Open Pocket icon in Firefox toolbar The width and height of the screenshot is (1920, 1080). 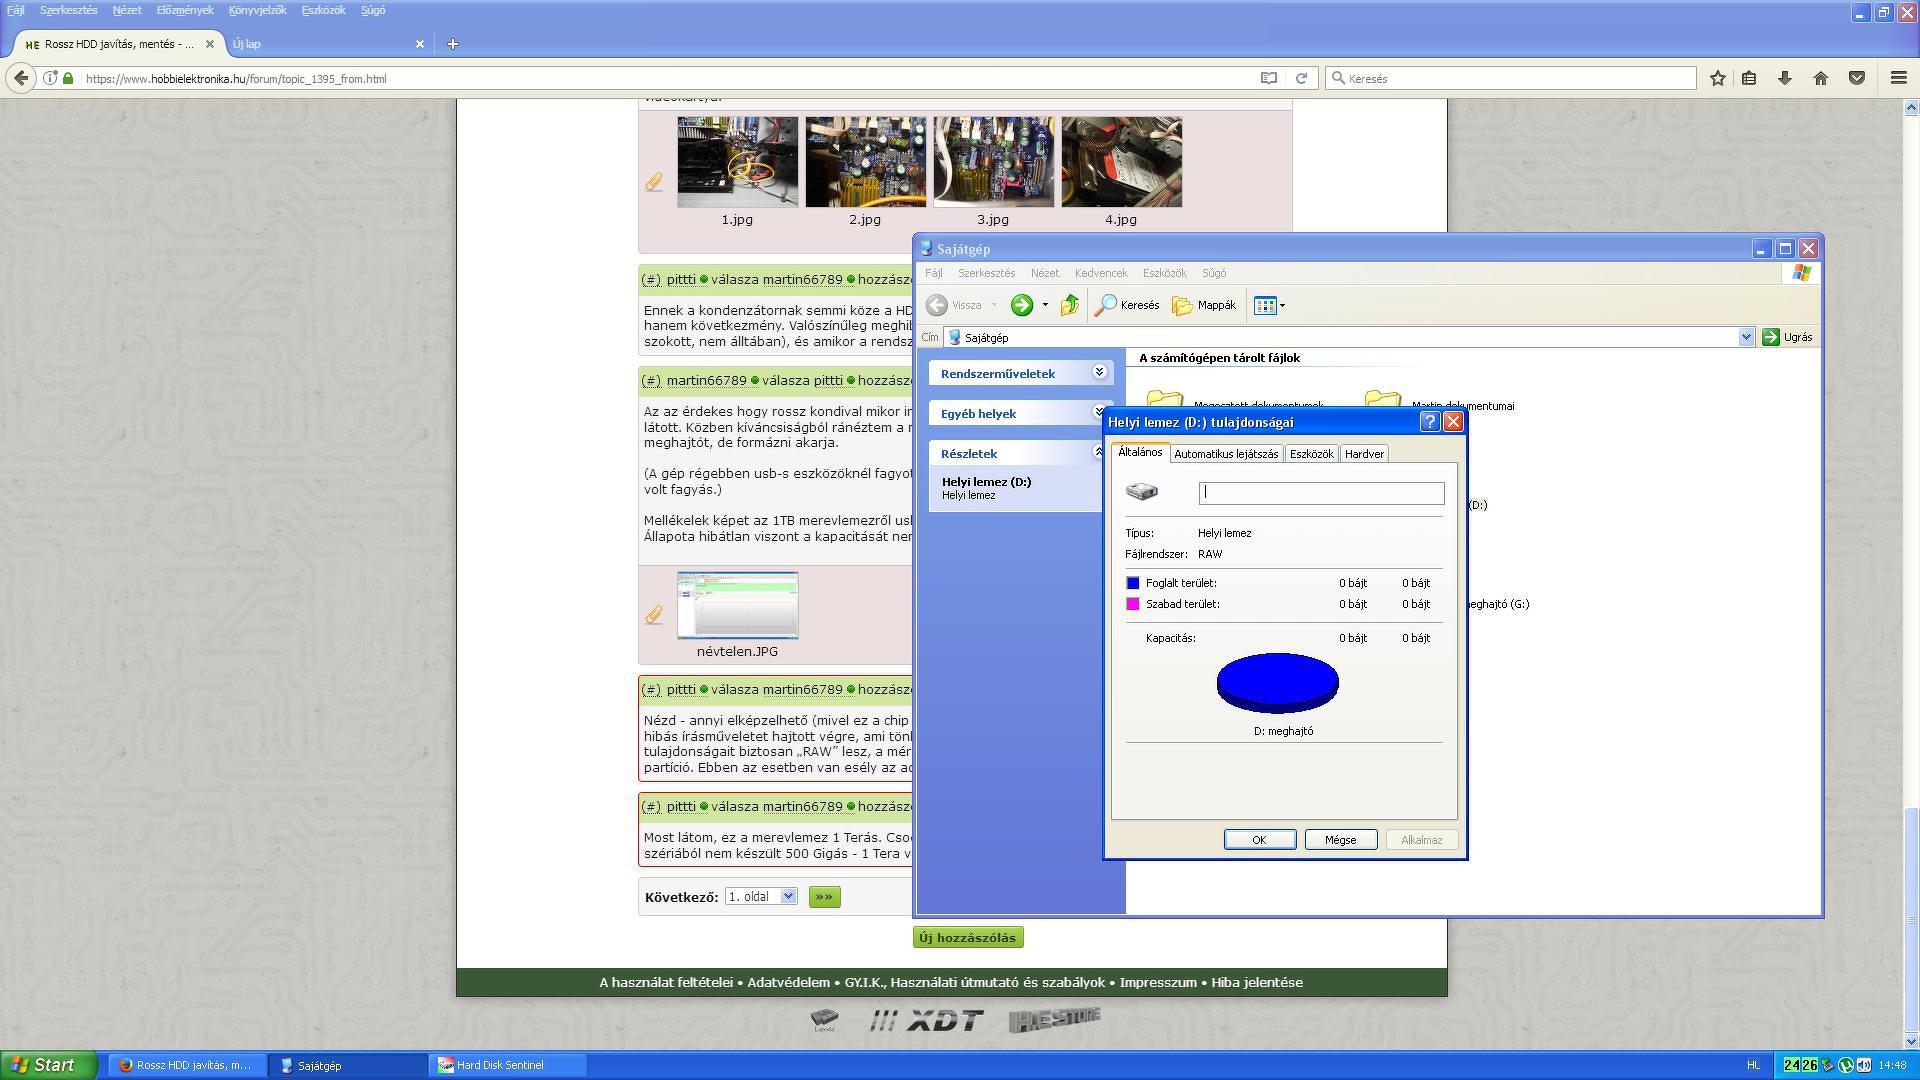click(1856, 78)
